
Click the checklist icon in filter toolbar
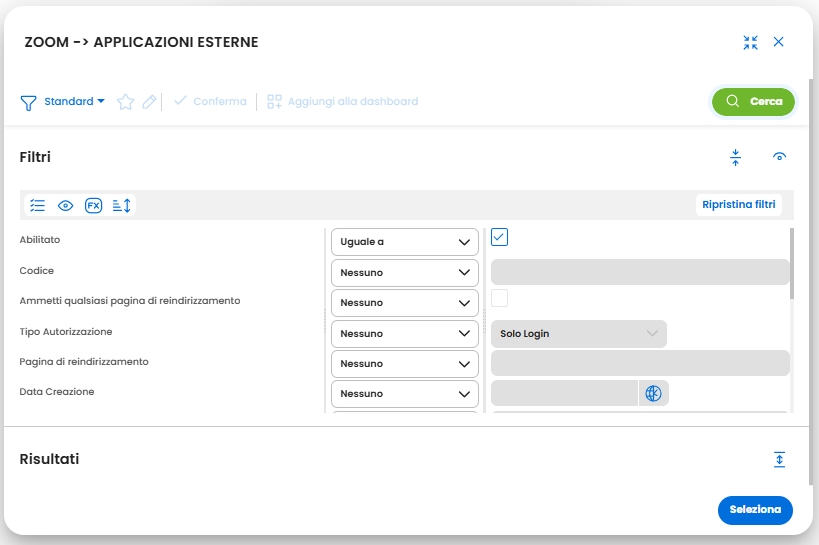38,205
